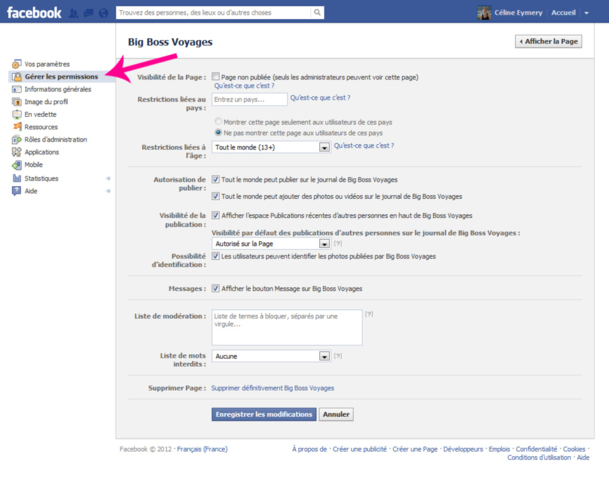Select Montrer cette page seulement radio button
Viewport: 609px width, 479px height.
(x=218, y=122)
